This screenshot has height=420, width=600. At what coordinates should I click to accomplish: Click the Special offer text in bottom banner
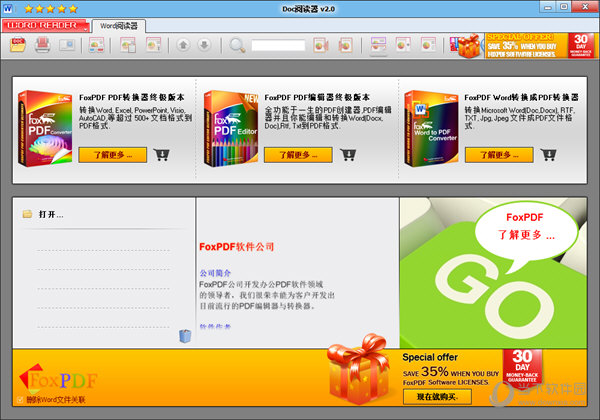(430, 357)
